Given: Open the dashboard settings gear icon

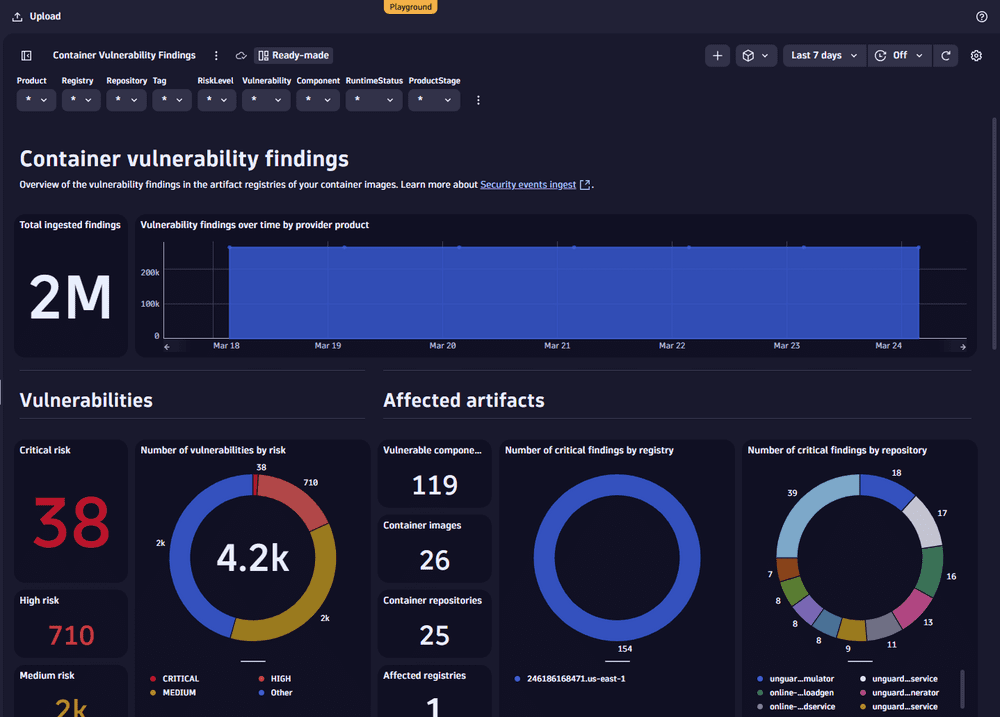Looking at the screenshot, I should point(976,55).
